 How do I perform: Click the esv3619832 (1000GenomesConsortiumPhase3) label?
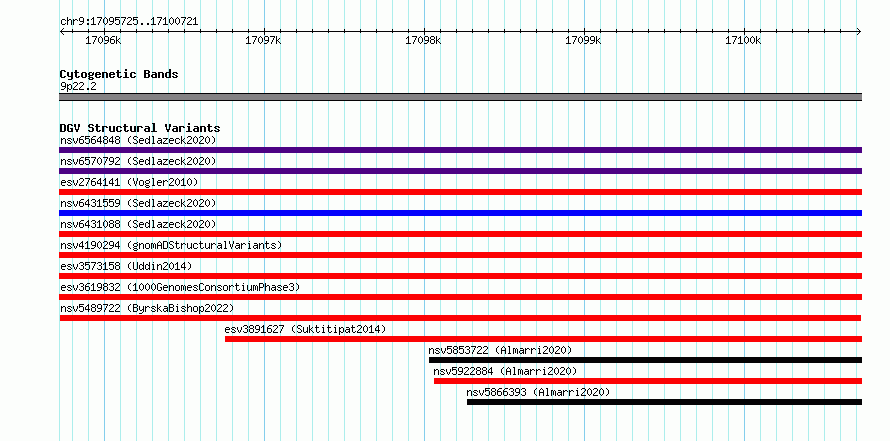180,287
